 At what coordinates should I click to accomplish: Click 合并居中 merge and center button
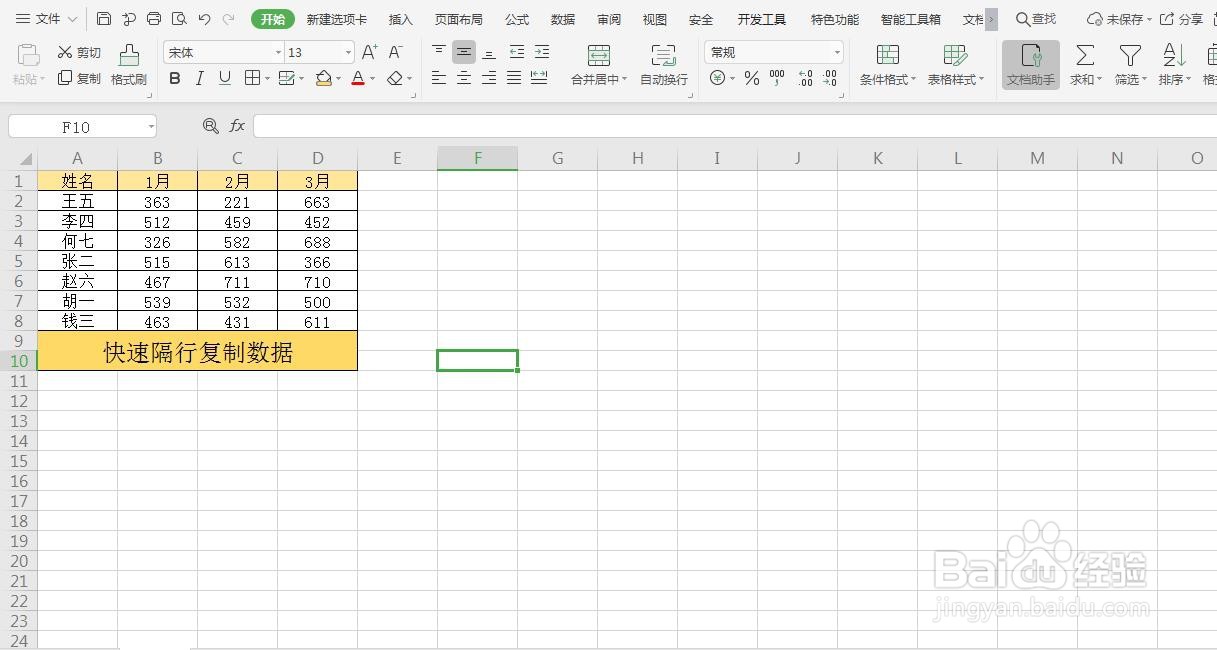[x=599, y=65]
